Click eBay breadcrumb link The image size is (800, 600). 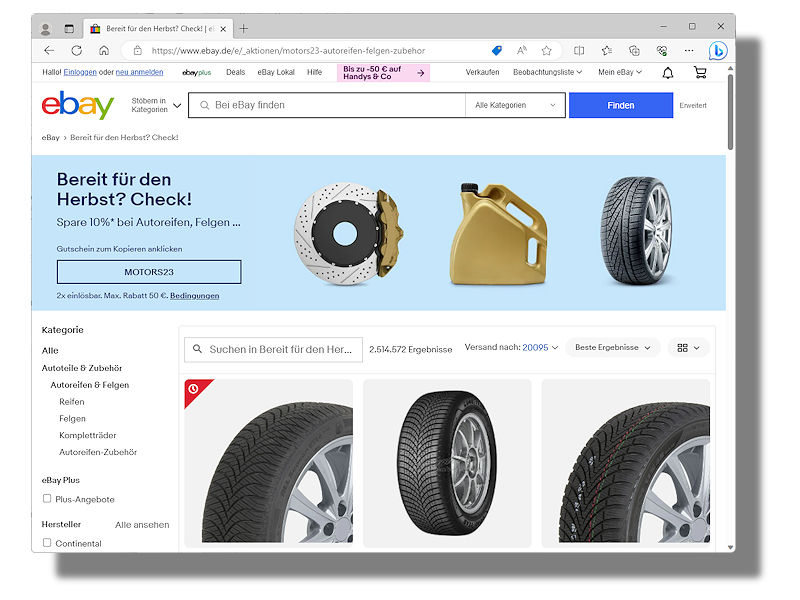click(x=51, y=137)
